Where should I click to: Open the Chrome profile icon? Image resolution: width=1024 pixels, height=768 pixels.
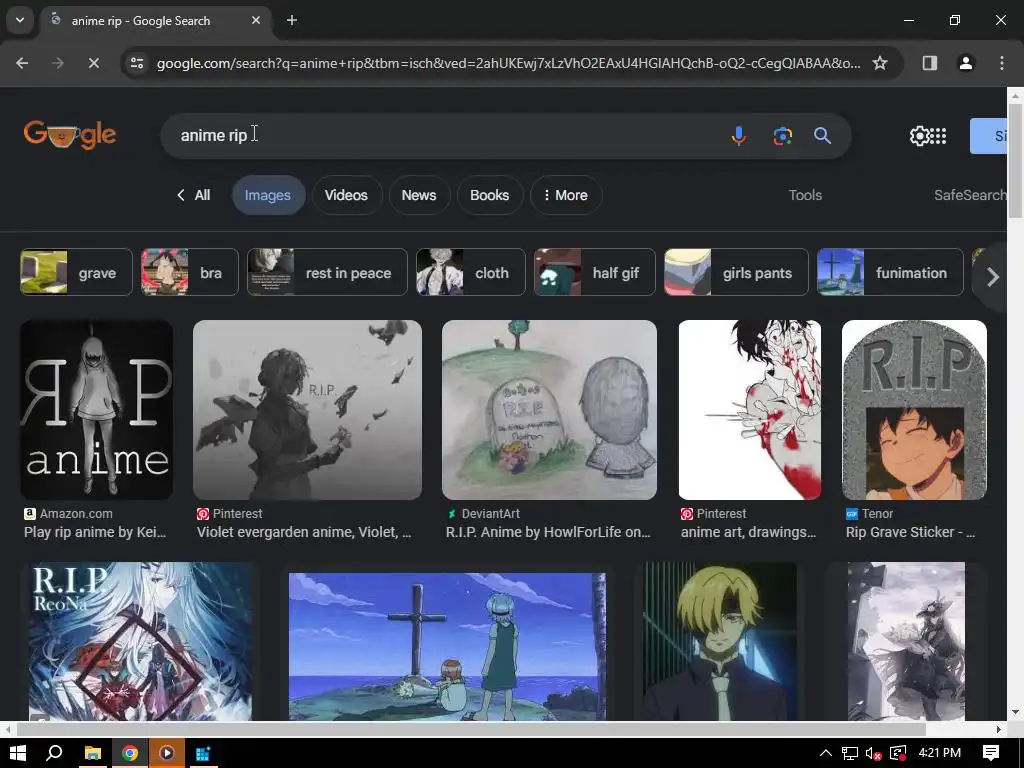tap(966, 63)
